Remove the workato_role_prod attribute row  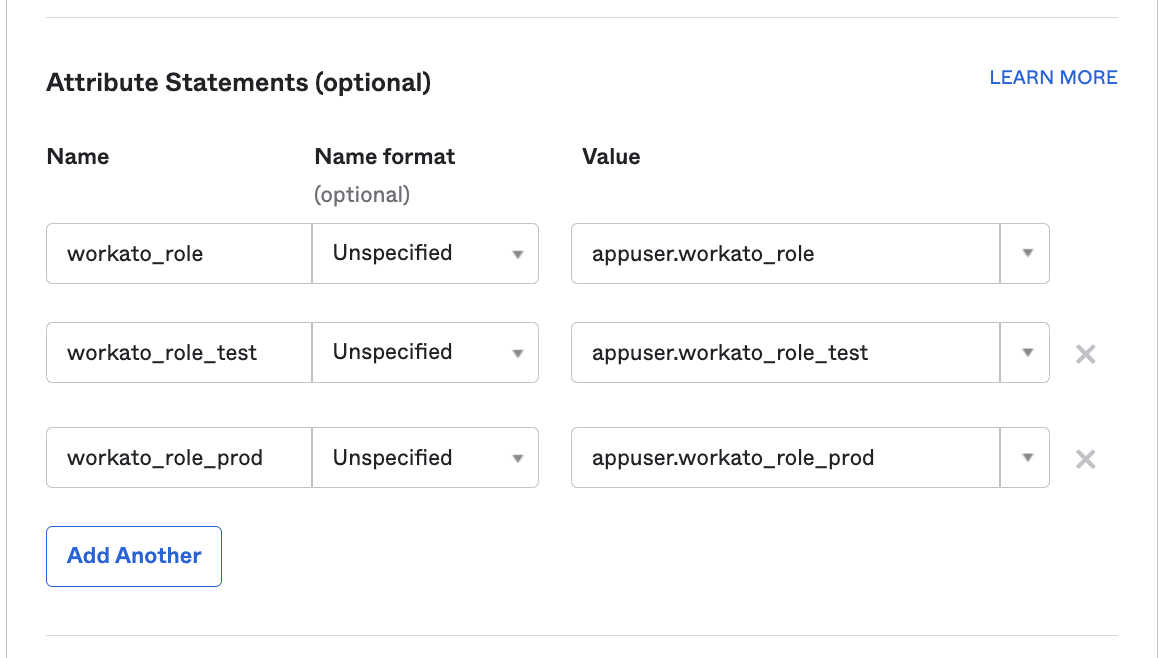pyautogui.click(x=1085, y=459)
